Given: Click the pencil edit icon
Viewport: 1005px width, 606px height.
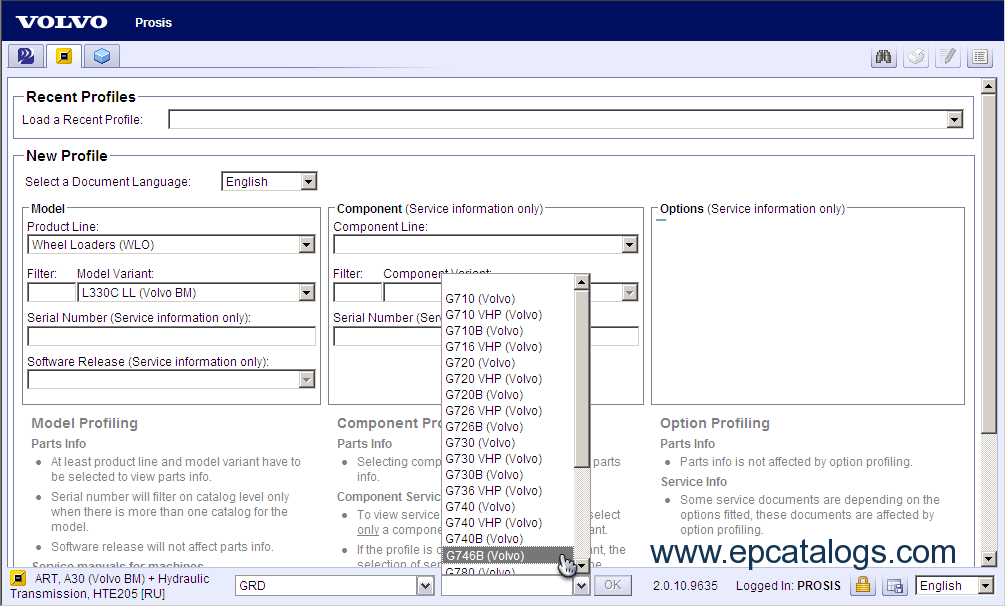Looking at the screenshot, I should click(947, 57).
